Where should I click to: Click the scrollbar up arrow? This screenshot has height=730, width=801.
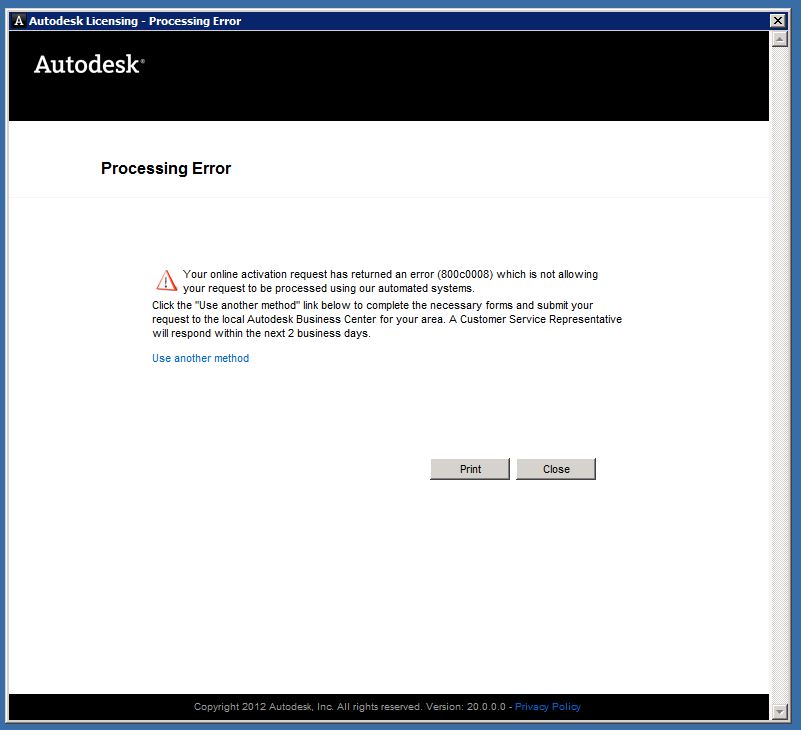pyautogui.click(x=779, y=39)
